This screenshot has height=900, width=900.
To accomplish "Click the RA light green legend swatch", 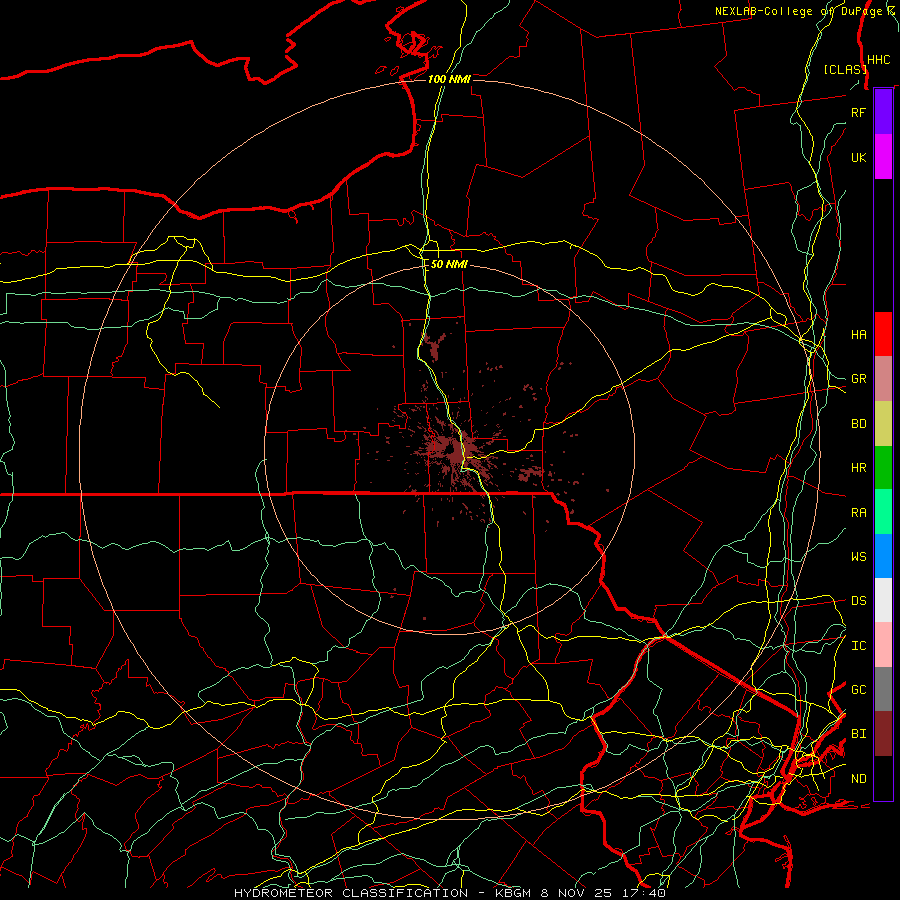I will (x=883, y=511).
